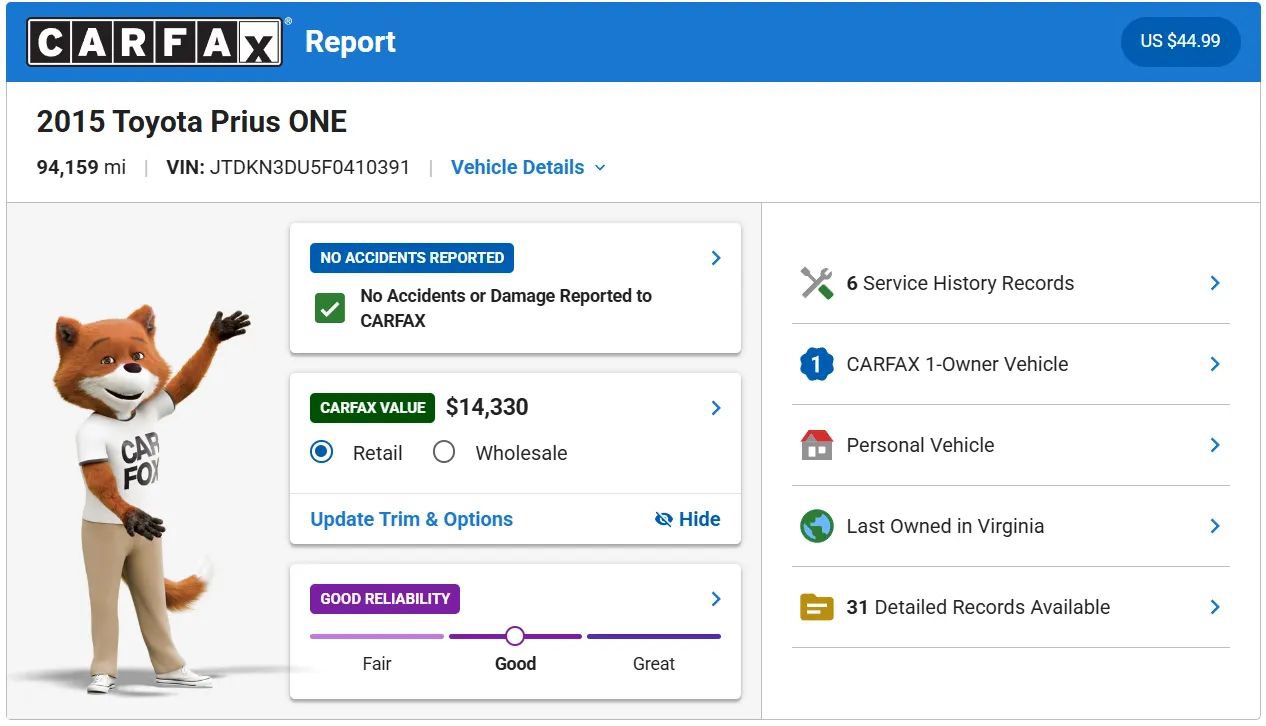Click the folder Detailed Records icon

point(817,607)
